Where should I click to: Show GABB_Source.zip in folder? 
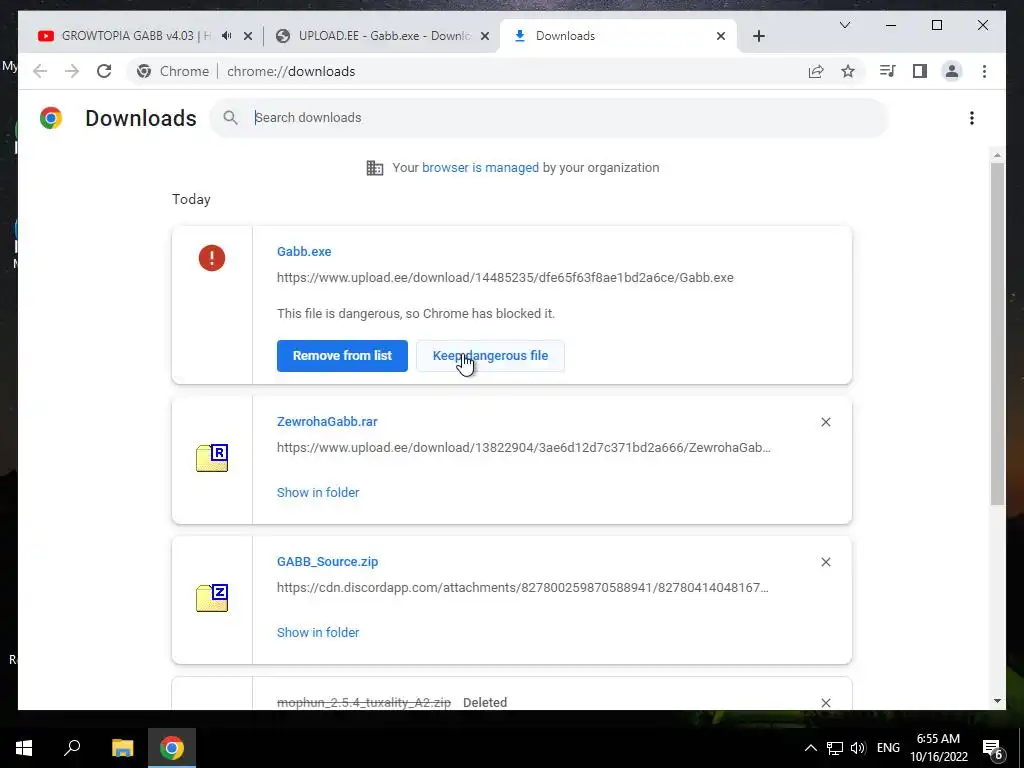click(318, 632)
